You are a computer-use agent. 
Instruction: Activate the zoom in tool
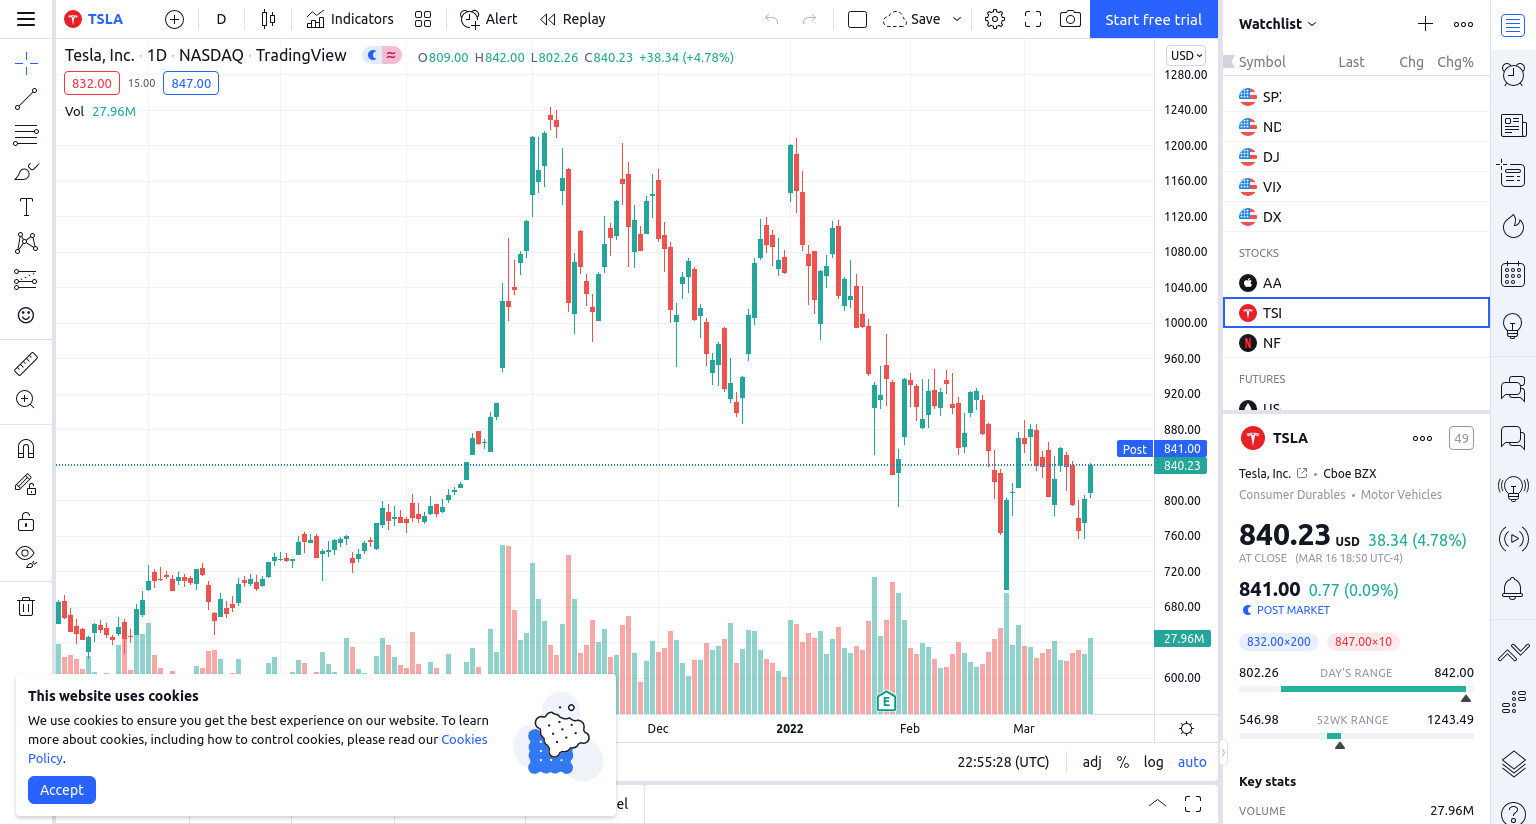26,399
